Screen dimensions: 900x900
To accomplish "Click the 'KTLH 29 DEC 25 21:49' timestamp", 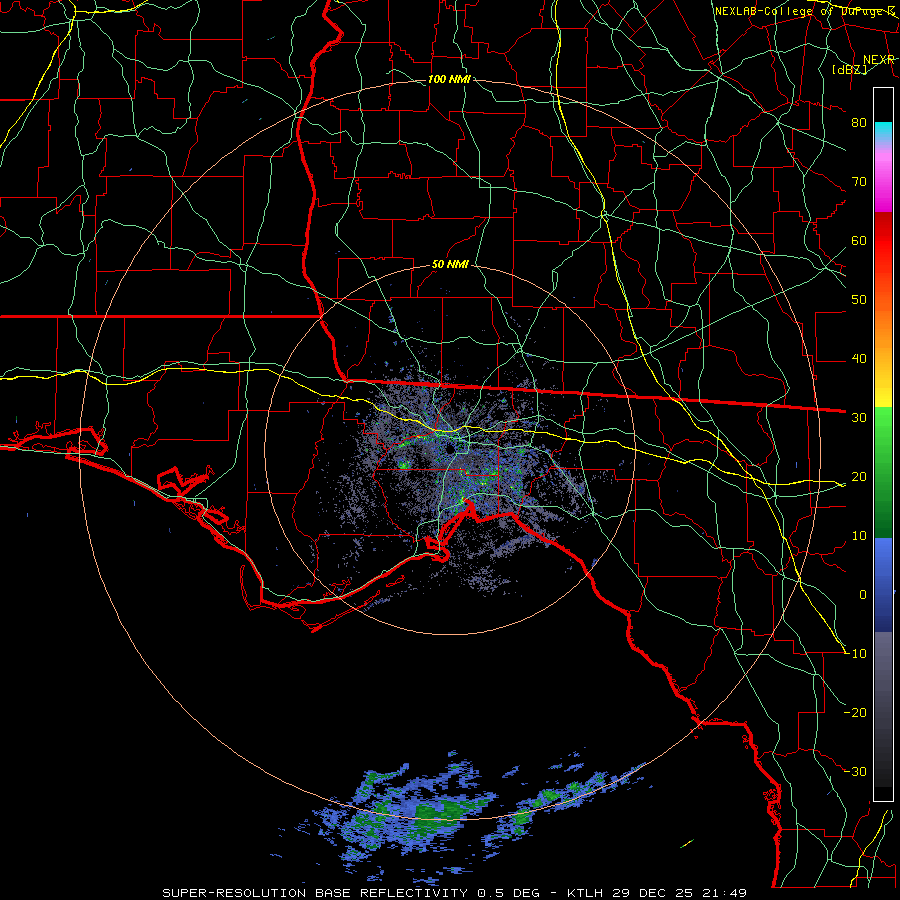I will [x=657, y=893].
